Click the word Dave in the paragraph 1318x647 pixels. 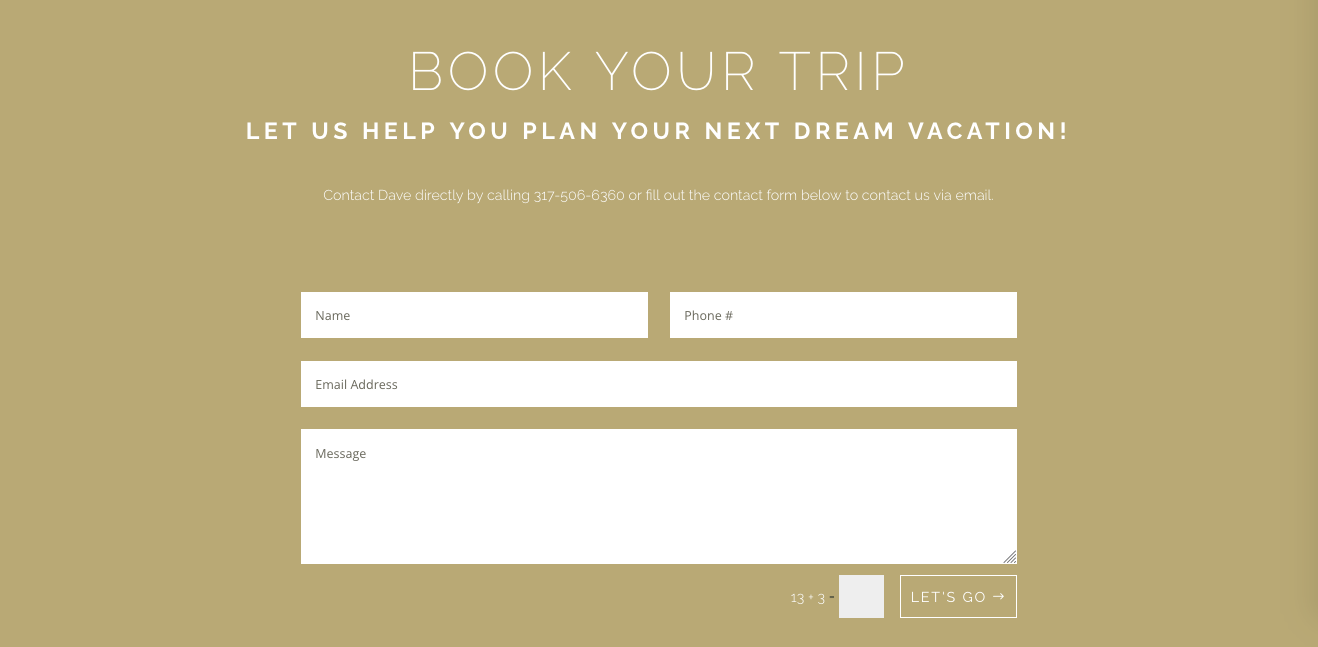[x=394, y=195]
